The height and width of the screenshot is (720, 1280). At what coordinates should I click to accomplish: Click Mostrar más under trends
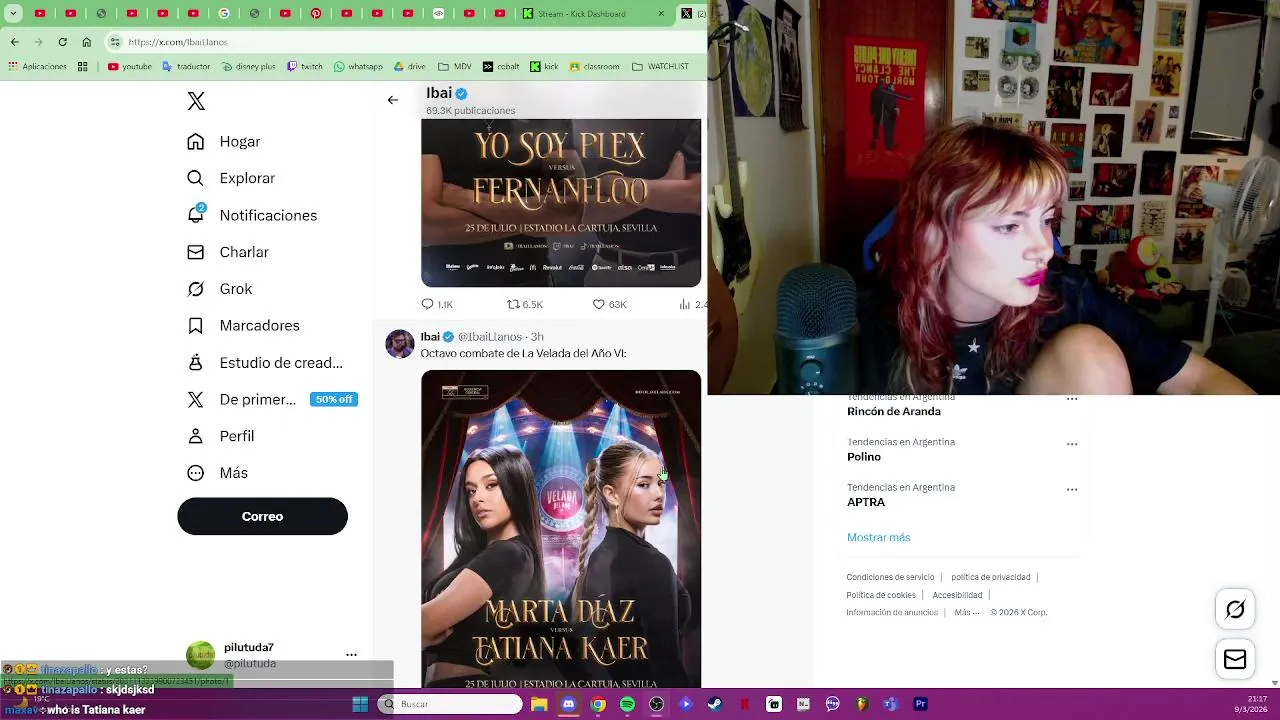click(878, 537)
